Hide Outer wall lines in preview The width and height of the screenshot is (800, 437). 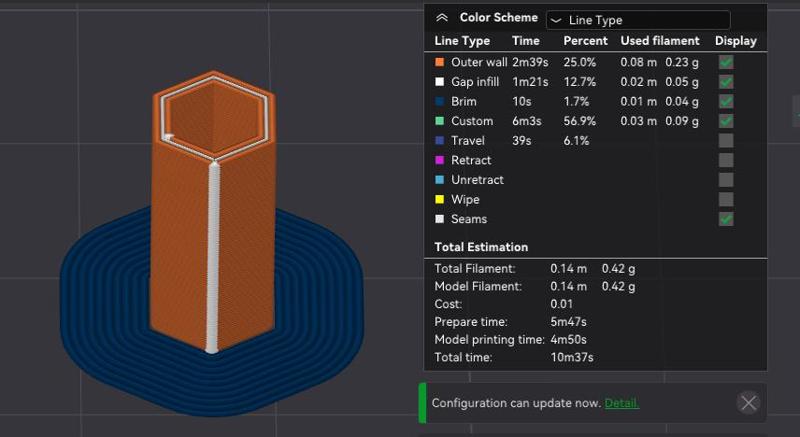[x=726, y=62]
